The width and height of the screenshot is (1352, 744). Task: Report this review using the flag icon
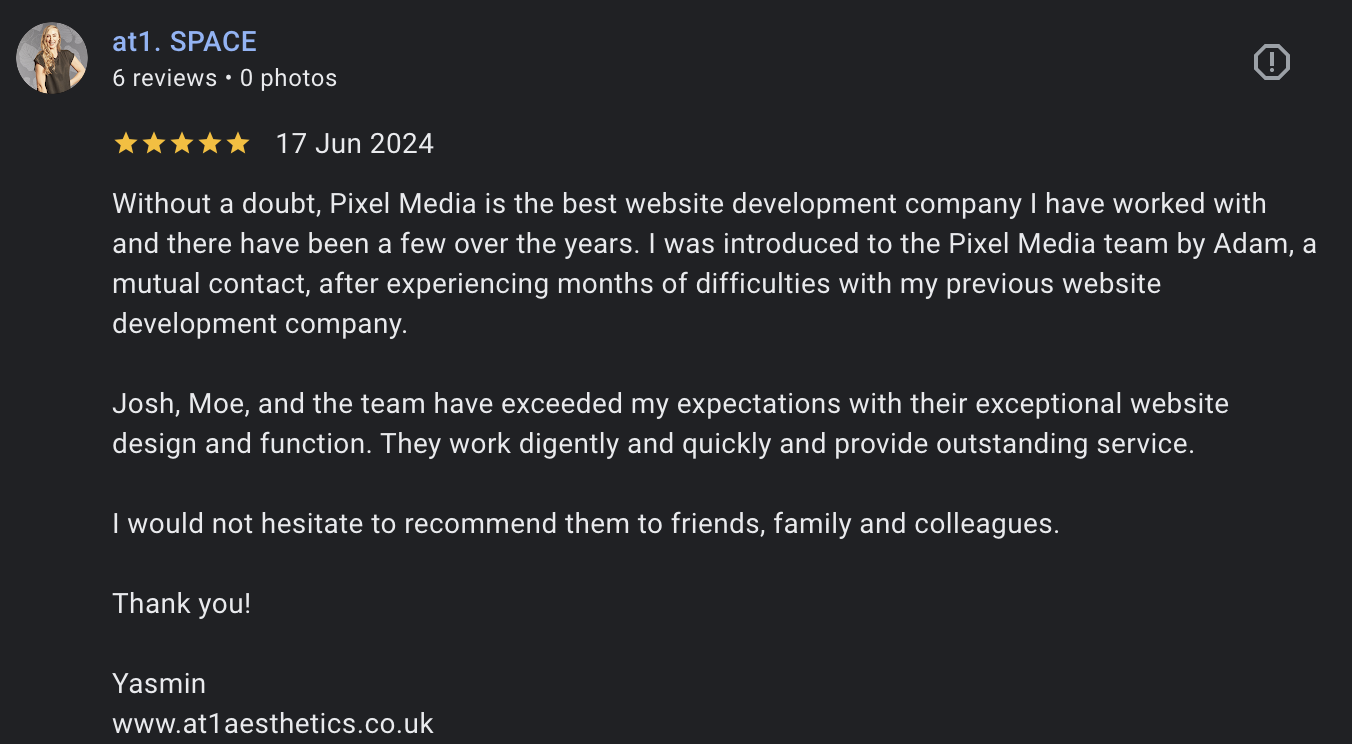1271,63
